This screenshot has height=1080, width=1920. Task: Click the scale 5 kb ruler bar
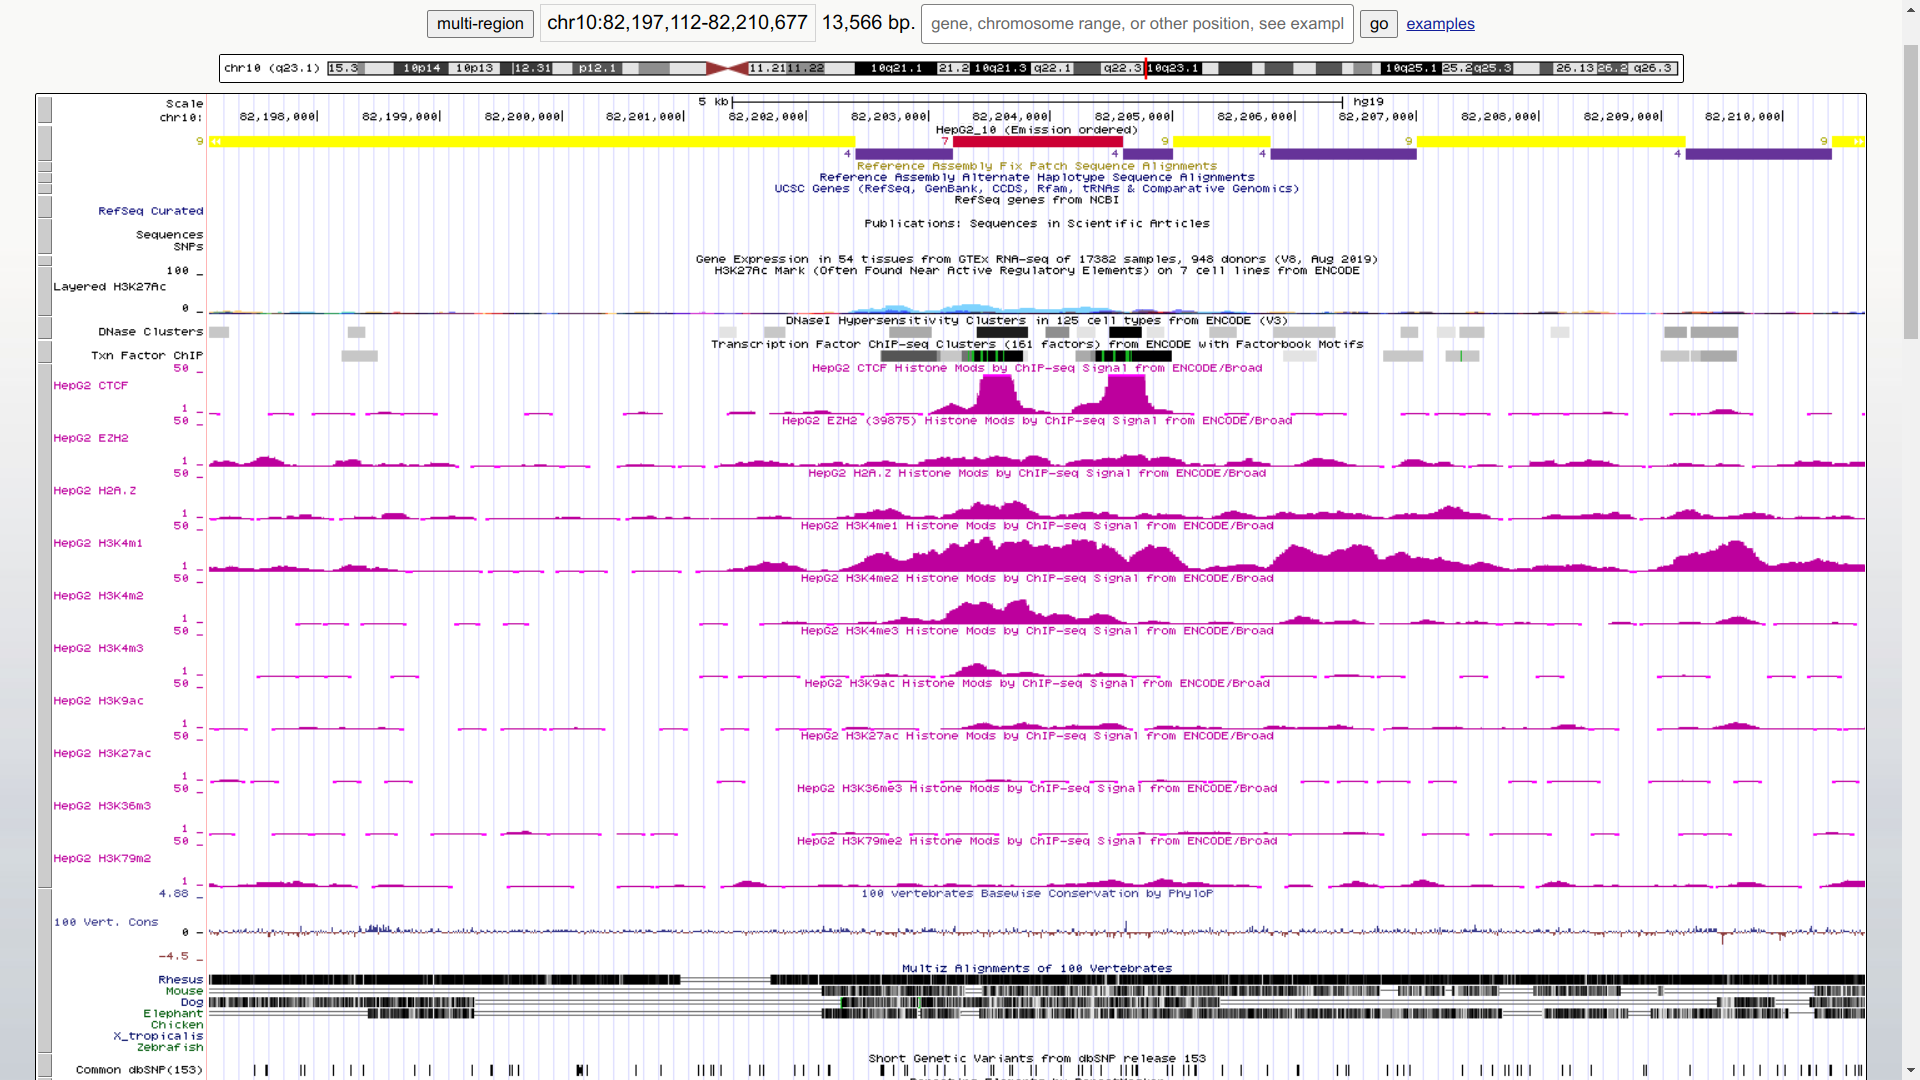click(x=1037, y=102)
